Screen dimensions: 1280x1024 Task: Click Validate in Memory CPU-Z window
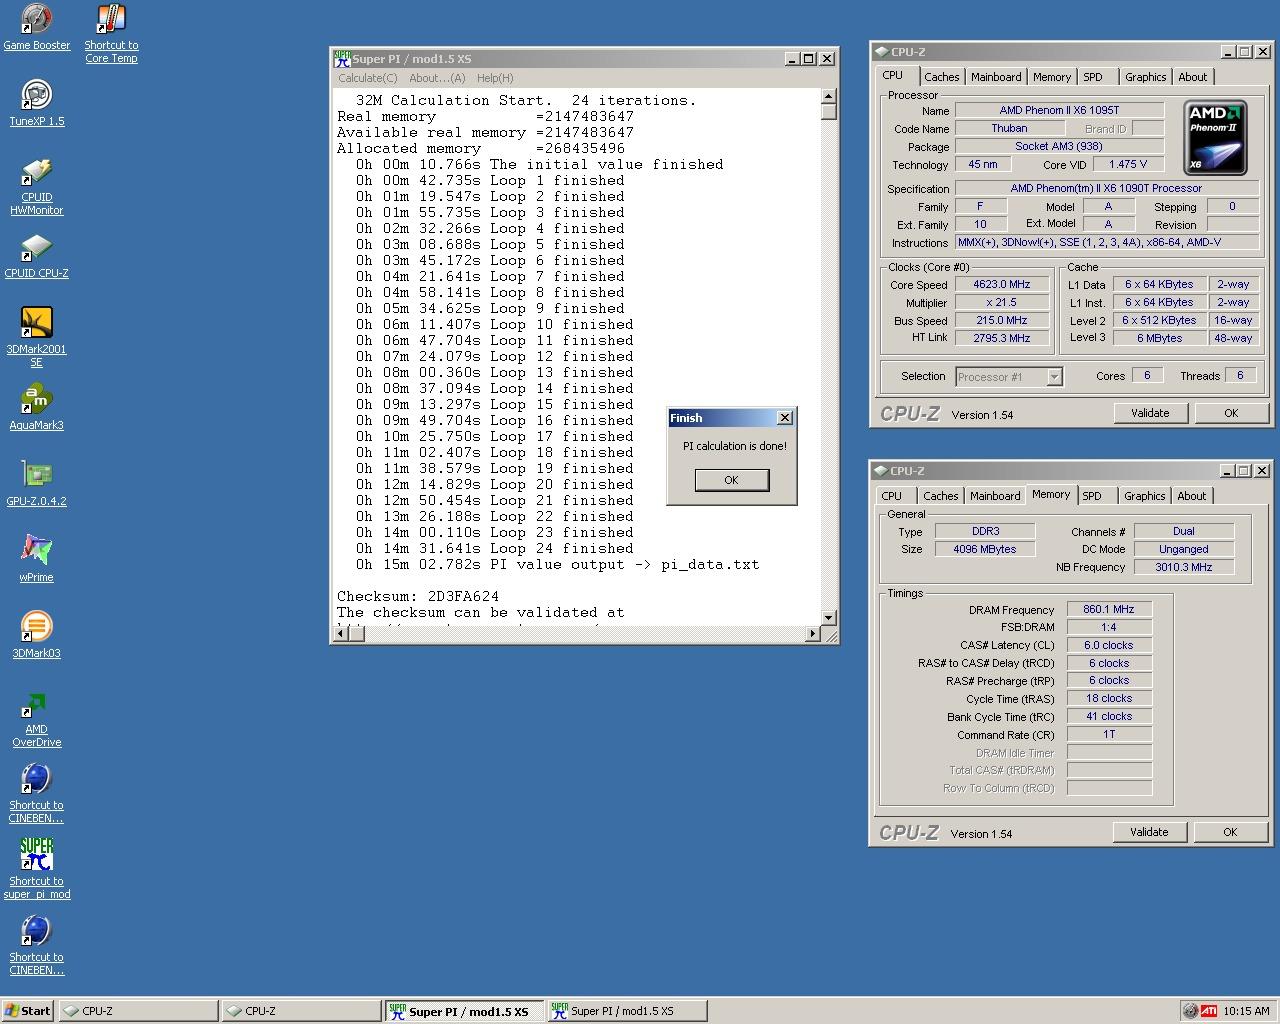click(x=1149, y=832)
